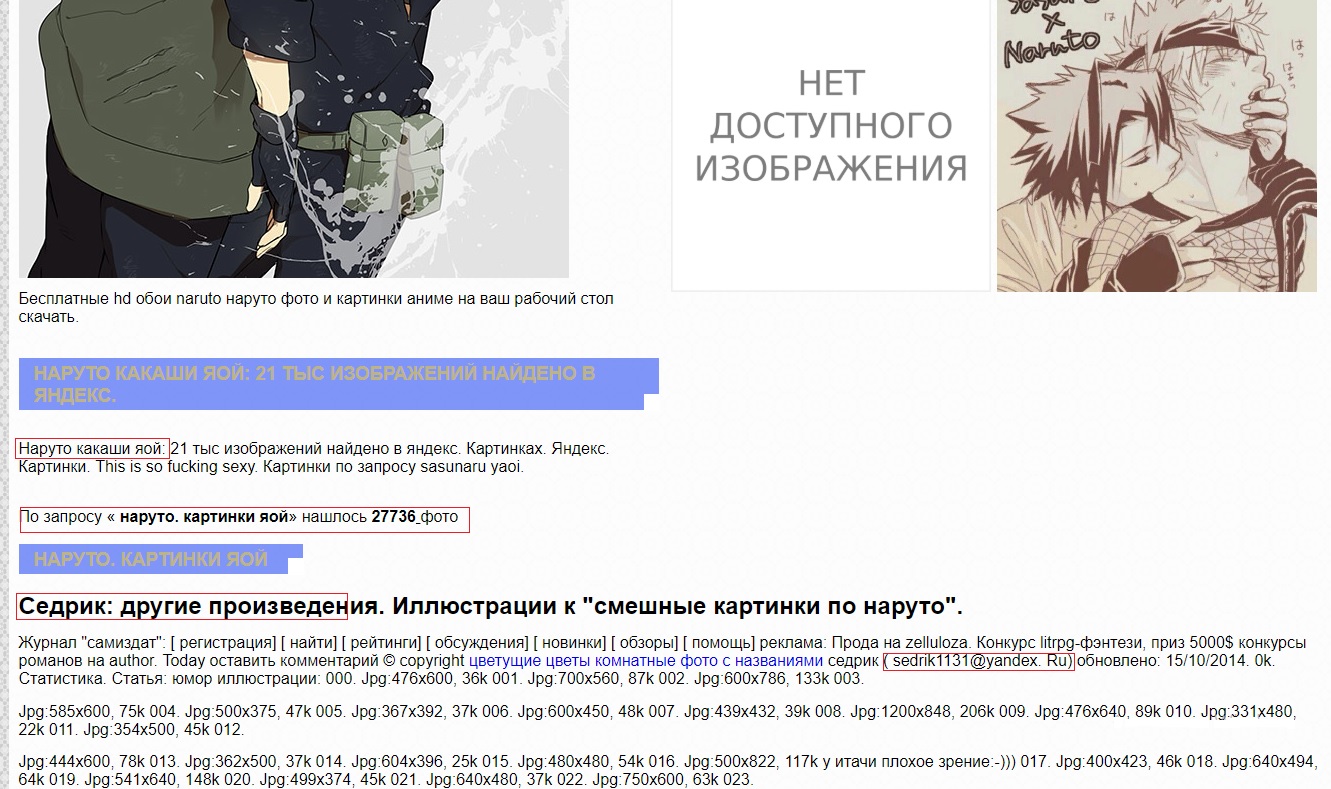Screen dimensions: 1331x789
Task: Click the '[ новинки]' text
Action: pyautogui.click(x=570, y=642)
